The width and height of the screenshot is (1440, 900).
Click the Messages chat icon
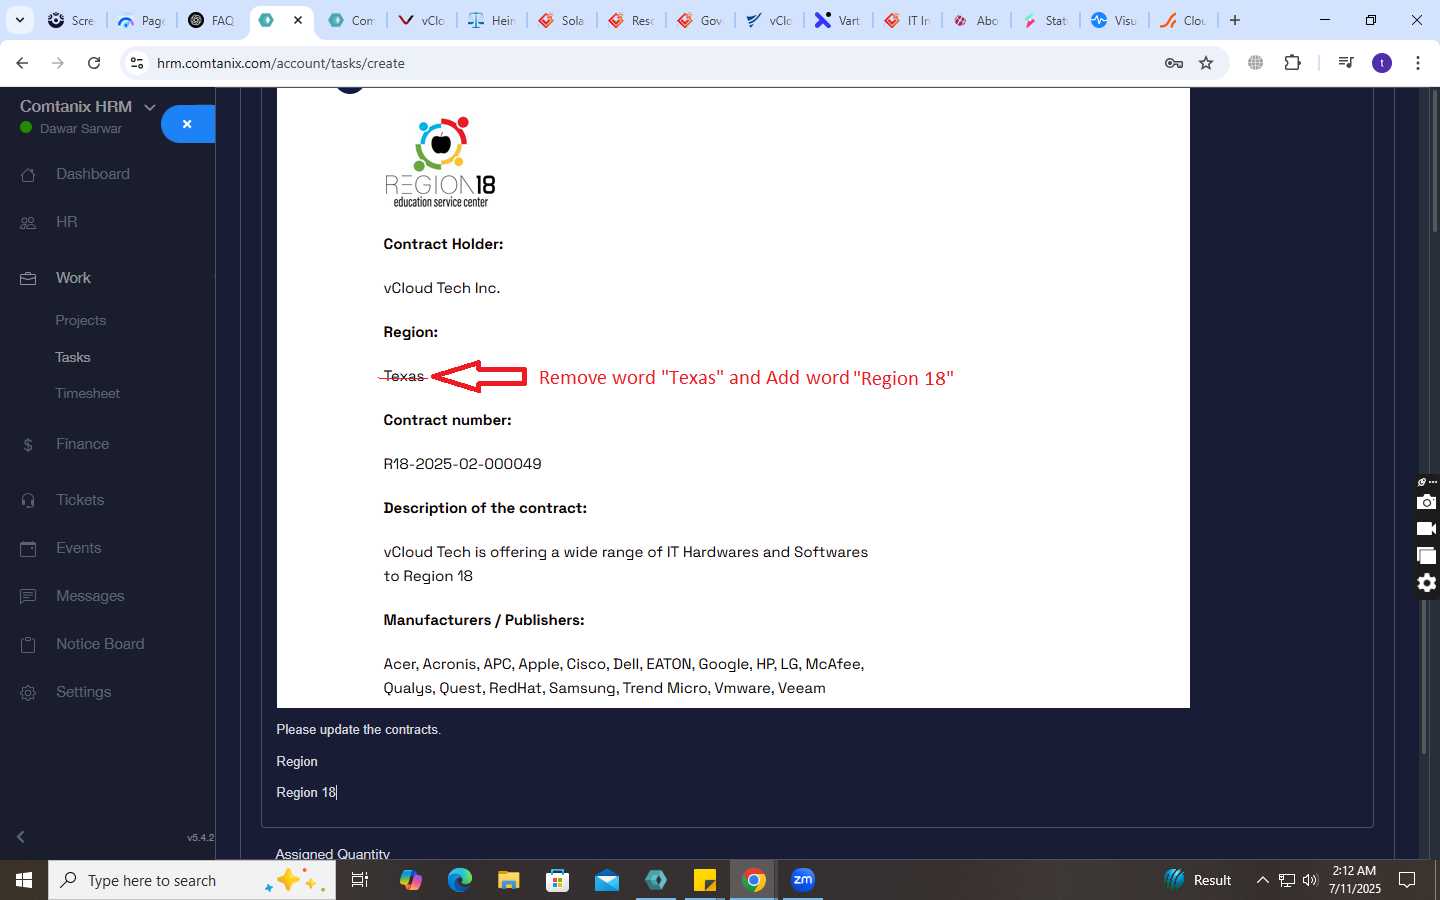click(x=28, y=597)
